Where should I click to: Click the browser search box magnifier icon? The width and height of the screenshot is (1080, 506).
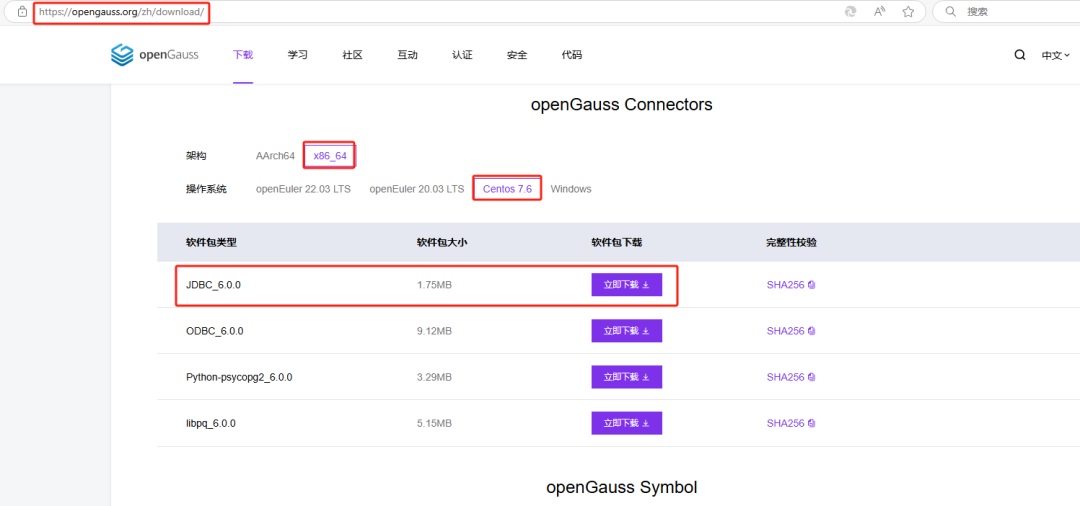(x=950, y=12)
